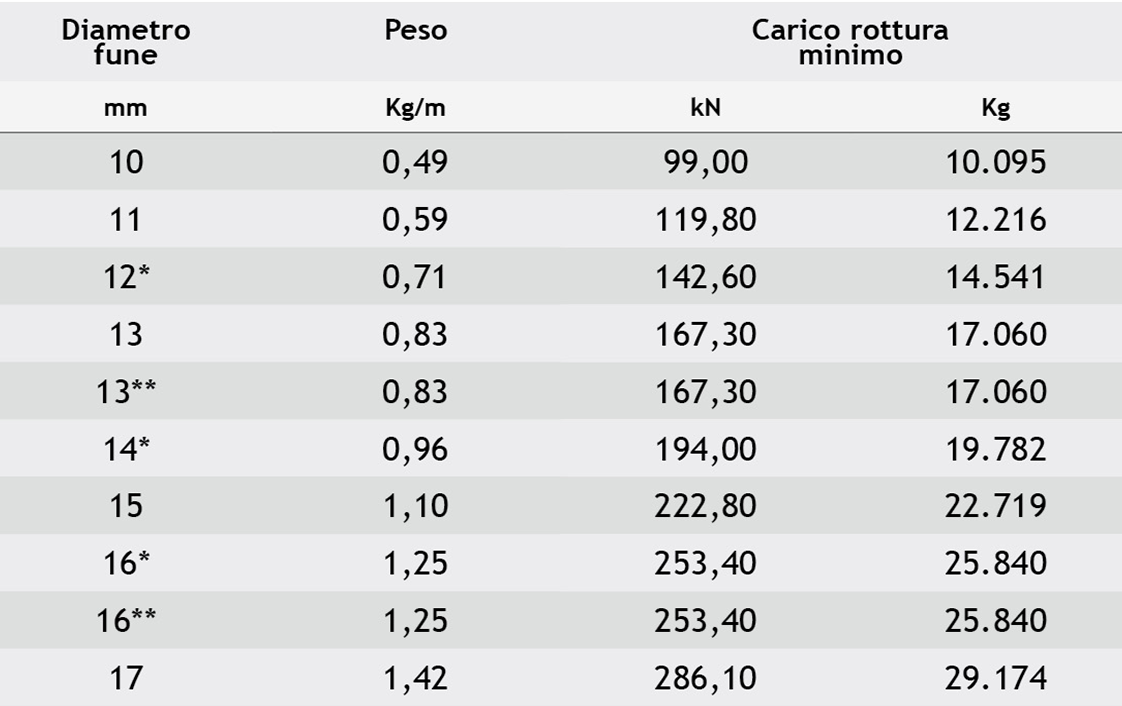Click the 119,80 kN value
Image resolution: width=1122 pixels, height=706 pixels.
click(705, 219)
